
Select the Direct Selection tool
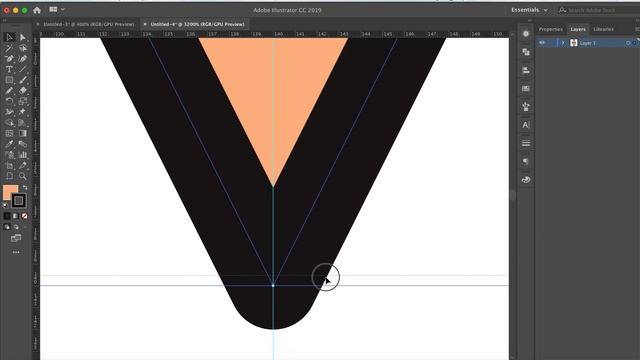[x=23, y=38]
